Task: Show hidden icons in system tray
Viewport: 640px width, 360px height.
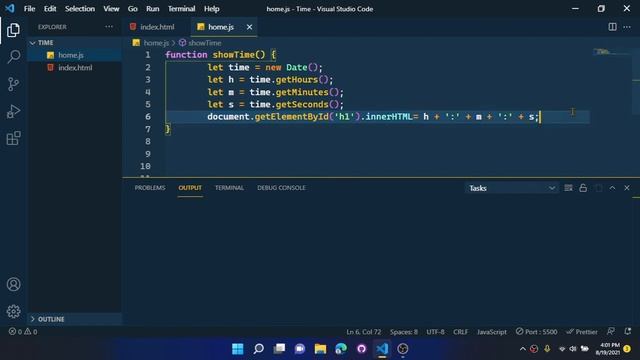Action: pos(522,349)
